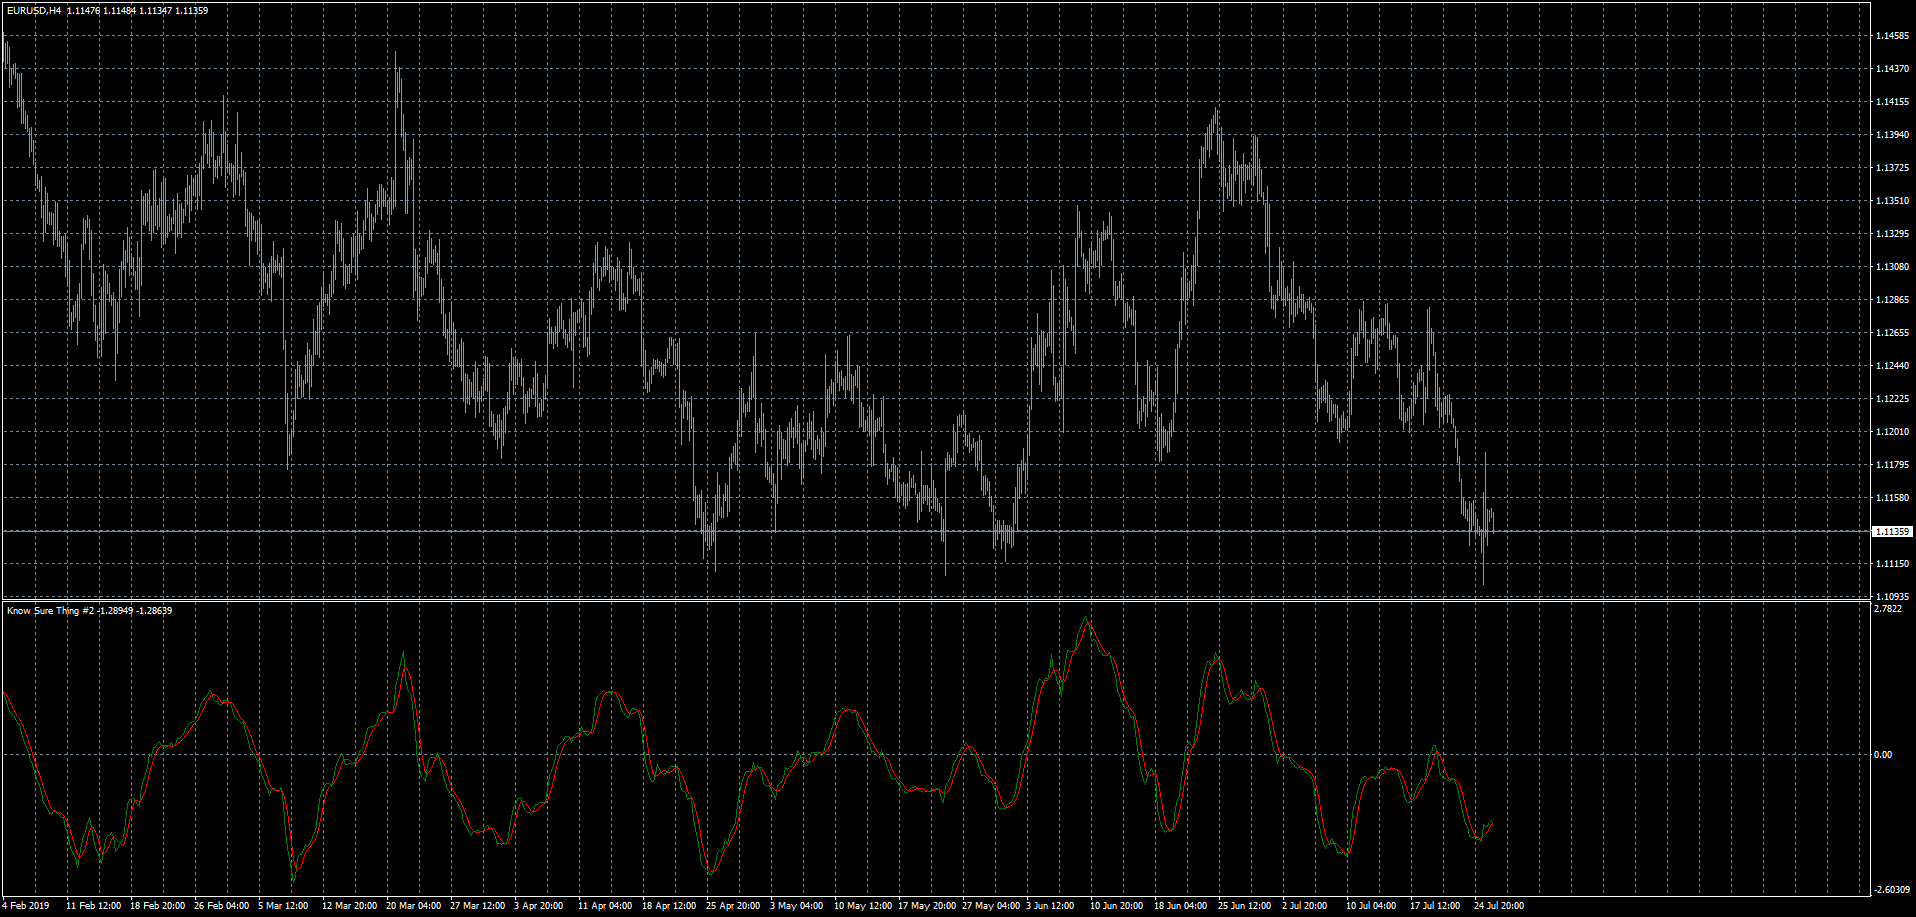The height and width of the screenshot is (917, 1916).
Task: Click the 17 May 20:00 time label
Action: click(x=928, y=906)
